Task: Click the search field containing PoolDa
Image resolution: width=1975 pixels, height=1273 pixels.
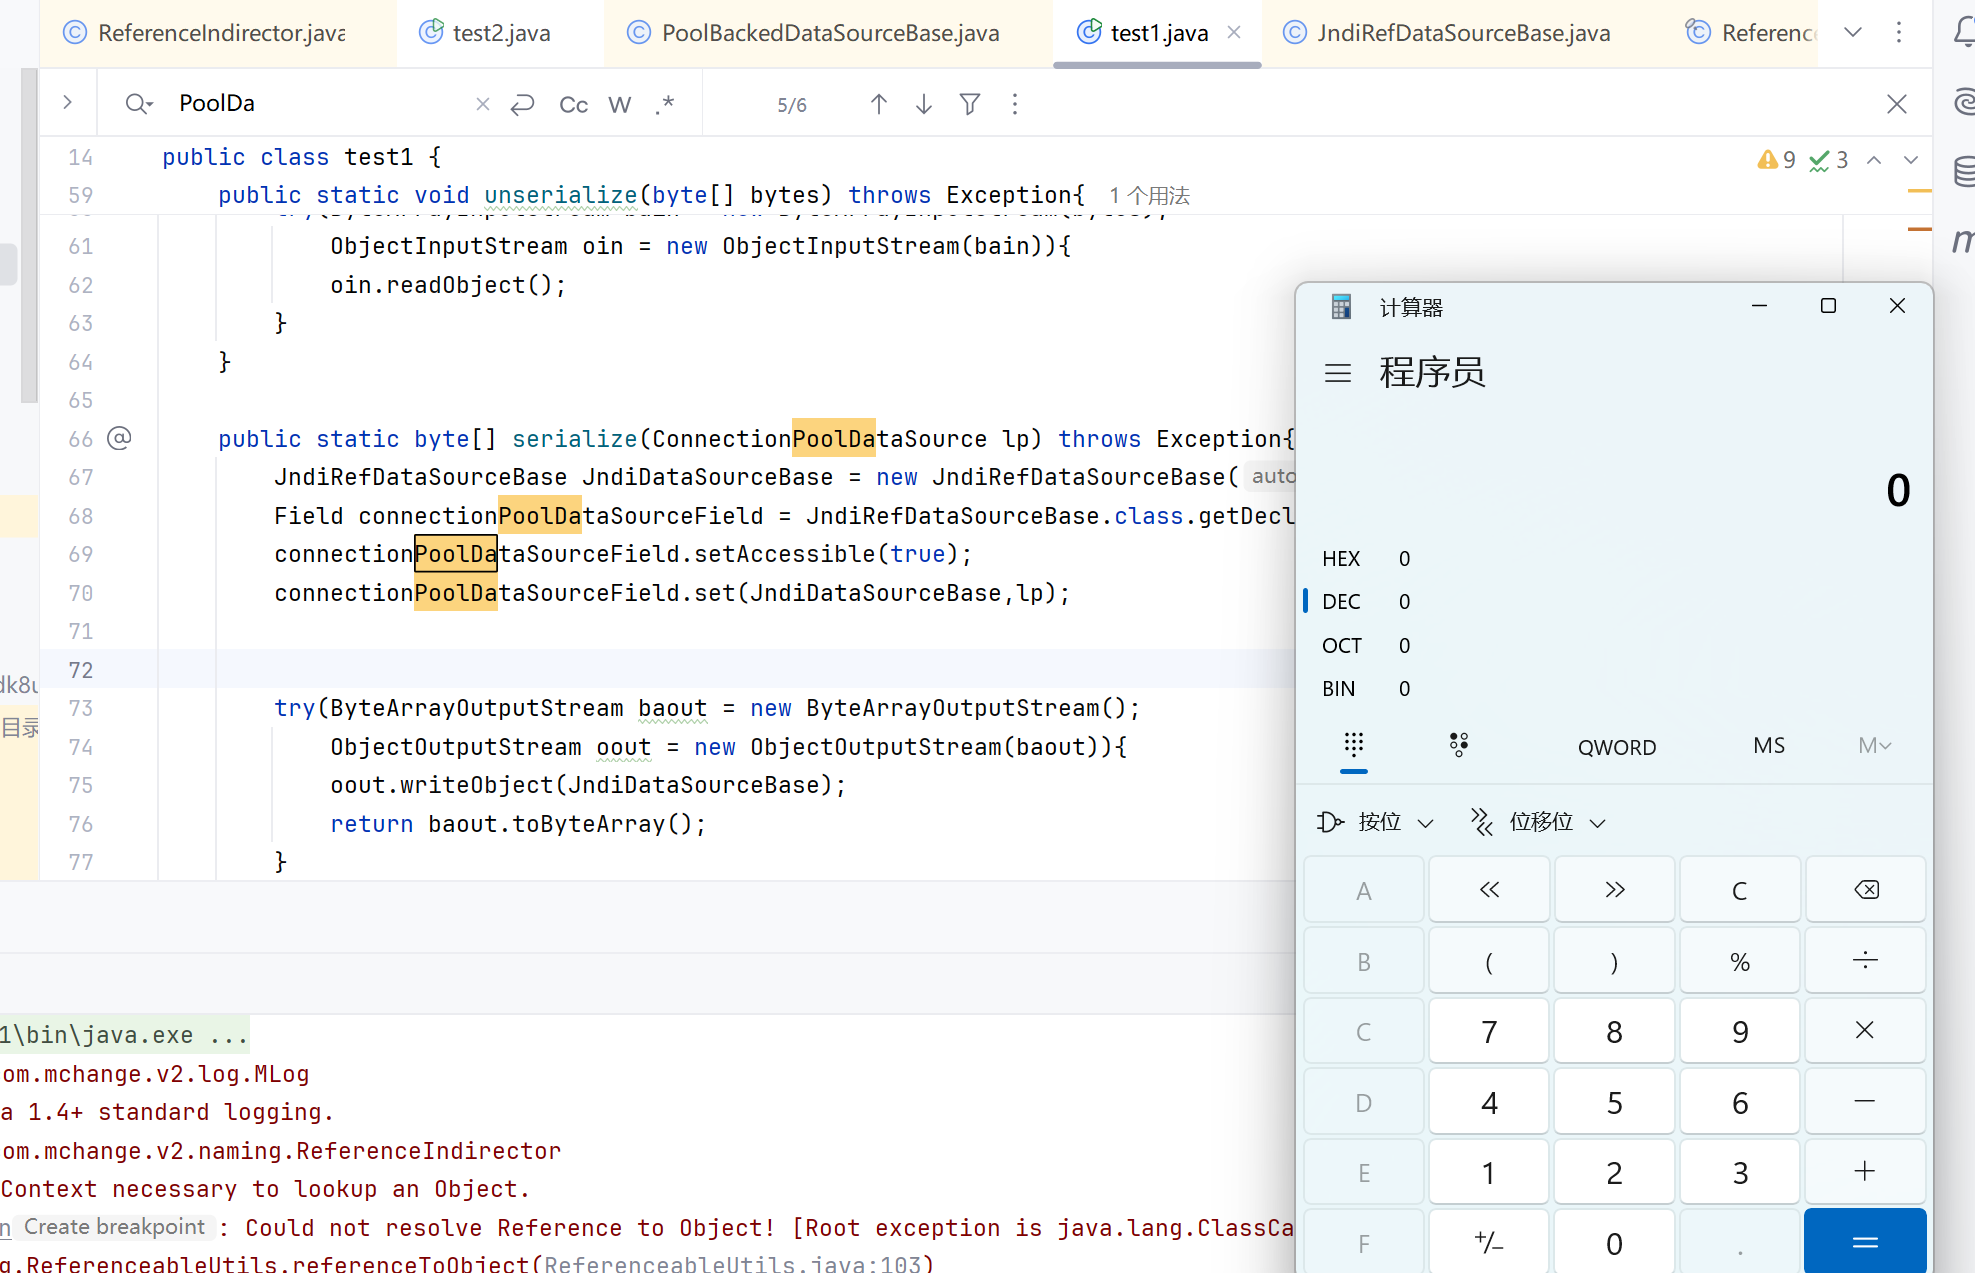Action: click(320, 103)
